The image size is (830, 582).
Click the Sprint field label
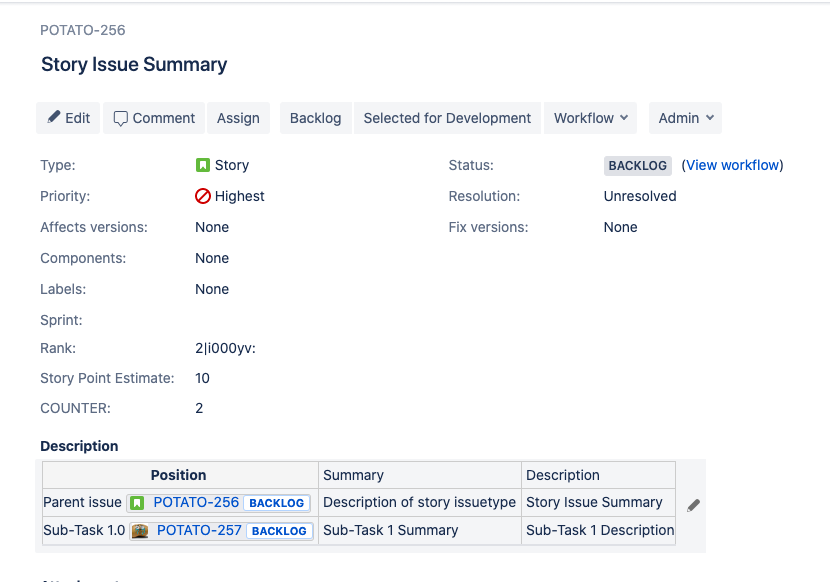click(61, 320)
